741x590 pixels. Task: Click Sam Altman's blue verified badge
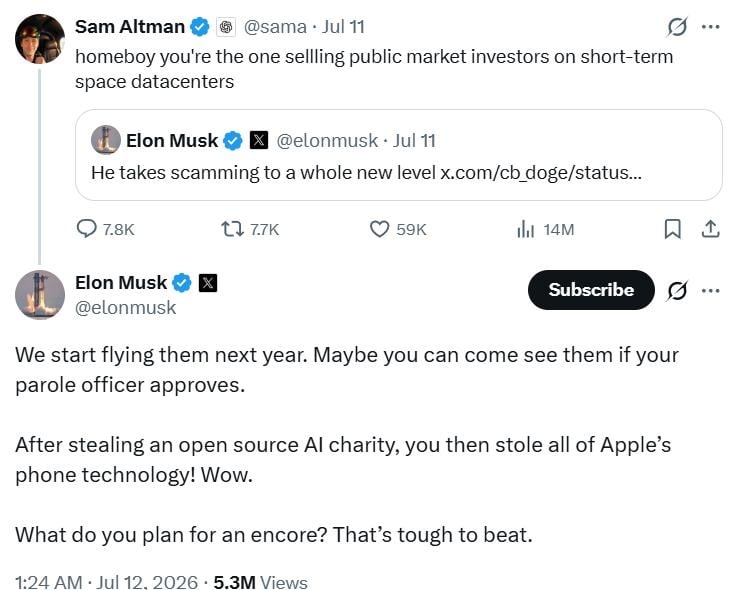point(199,27)
